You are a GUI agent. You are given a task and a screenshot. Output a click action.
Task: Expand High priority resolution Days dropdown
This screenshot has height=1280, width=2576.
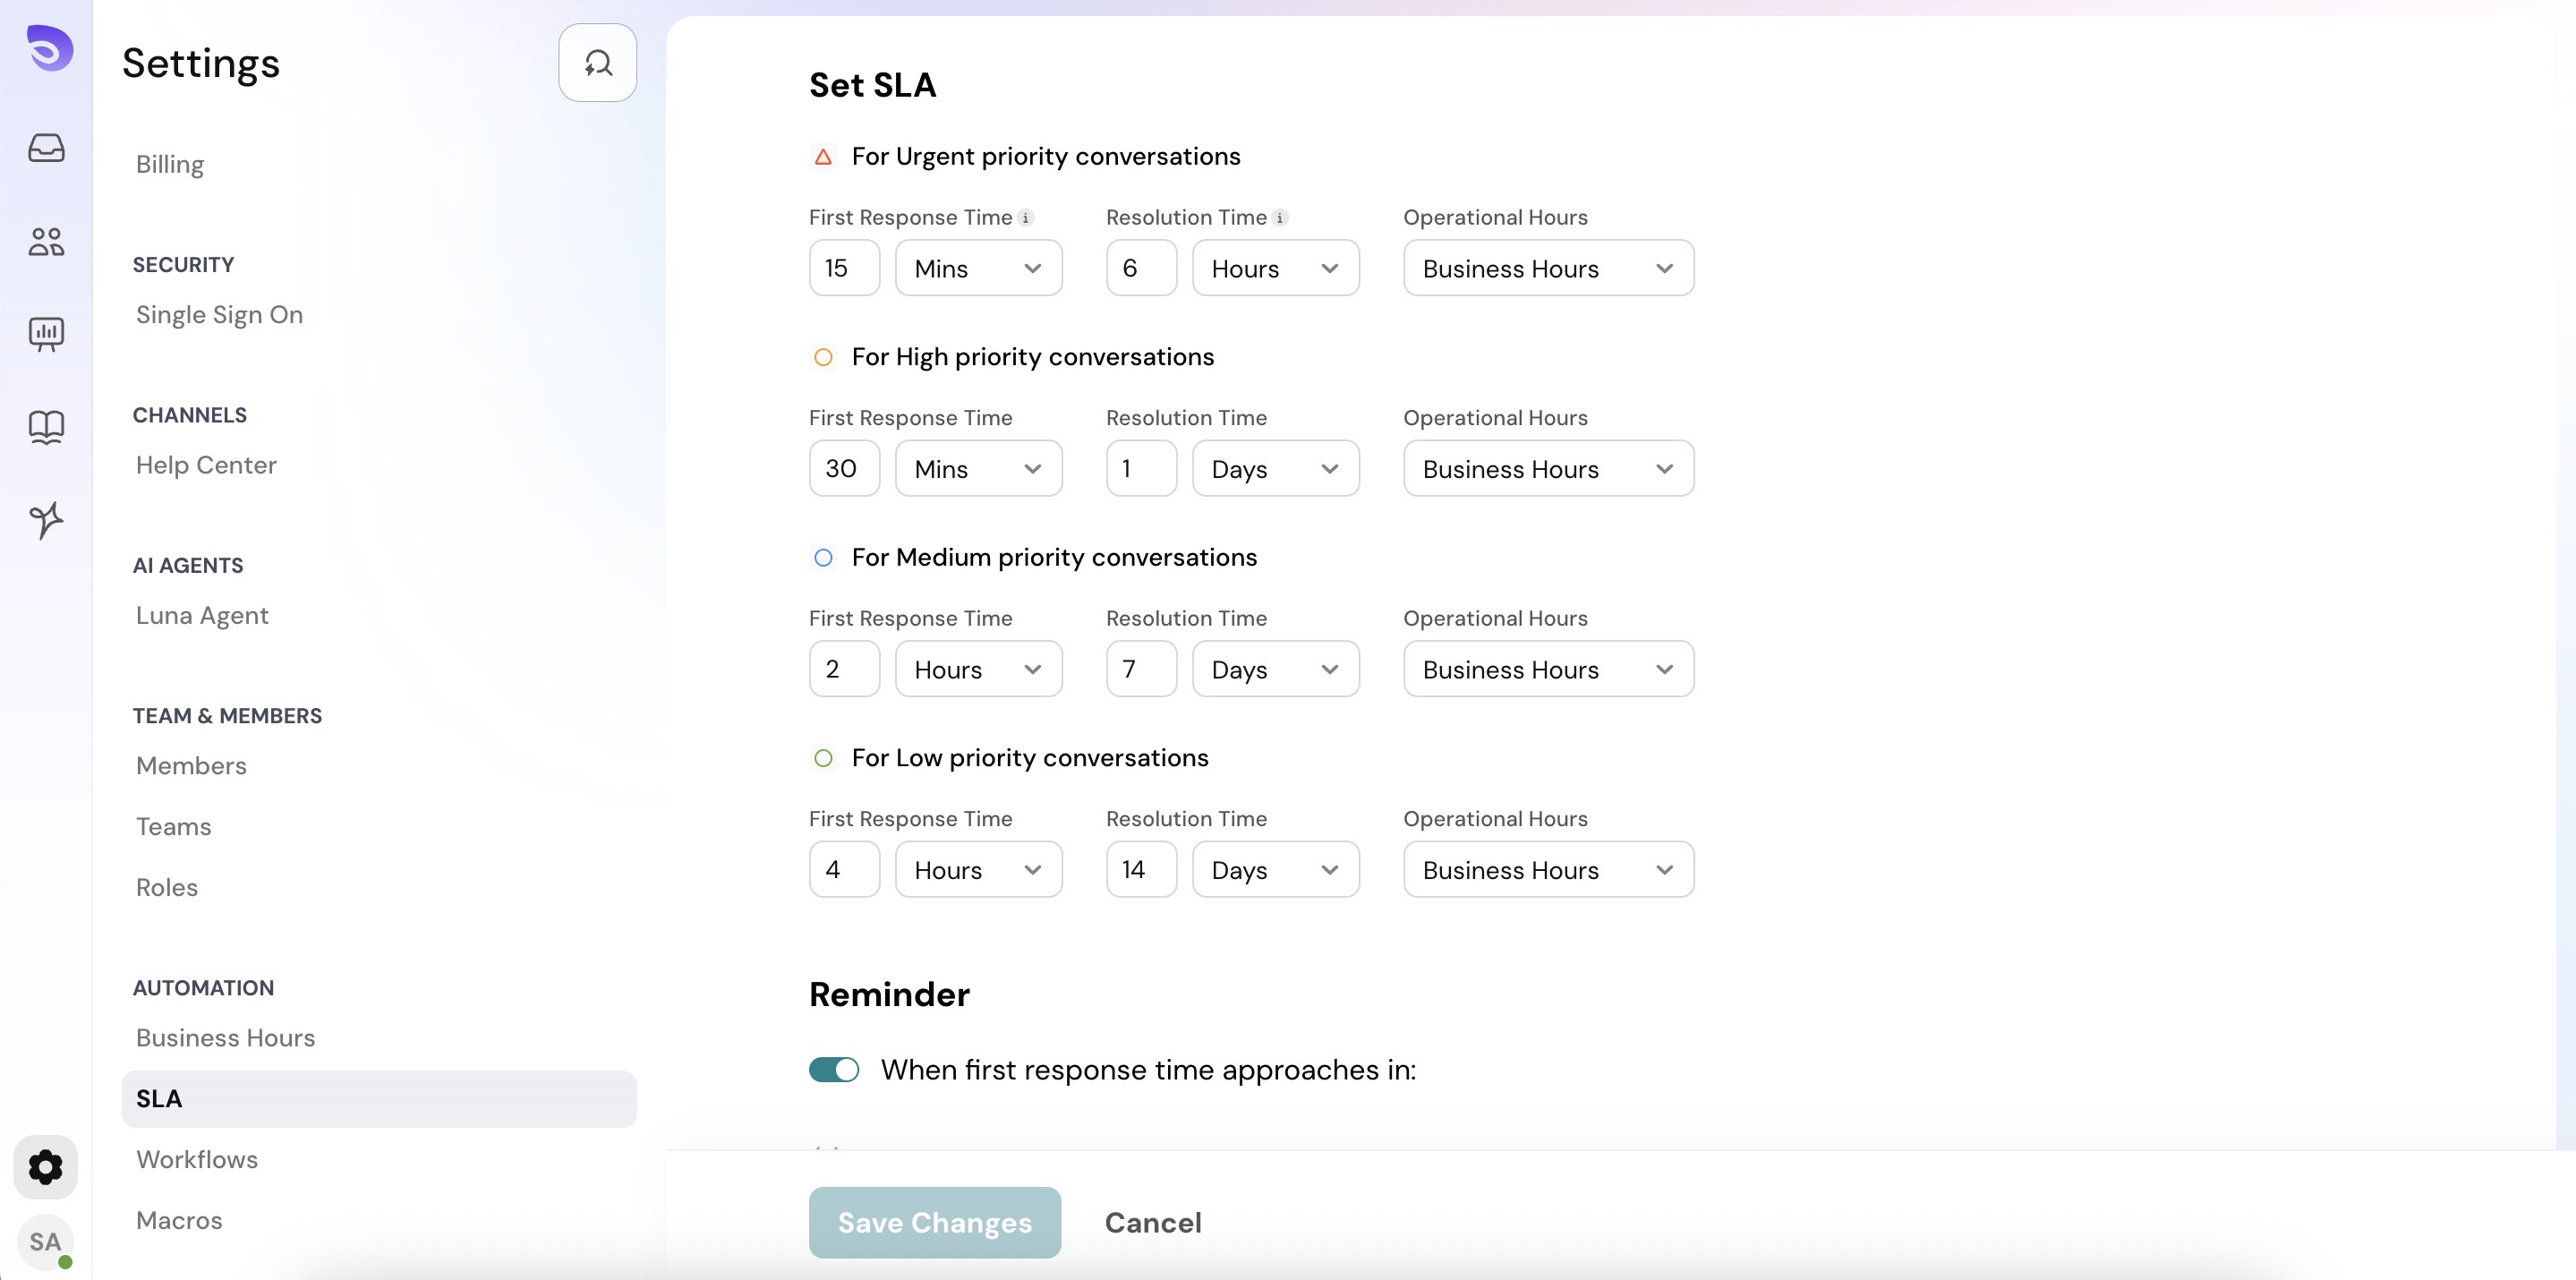[x=1274, y=469]
